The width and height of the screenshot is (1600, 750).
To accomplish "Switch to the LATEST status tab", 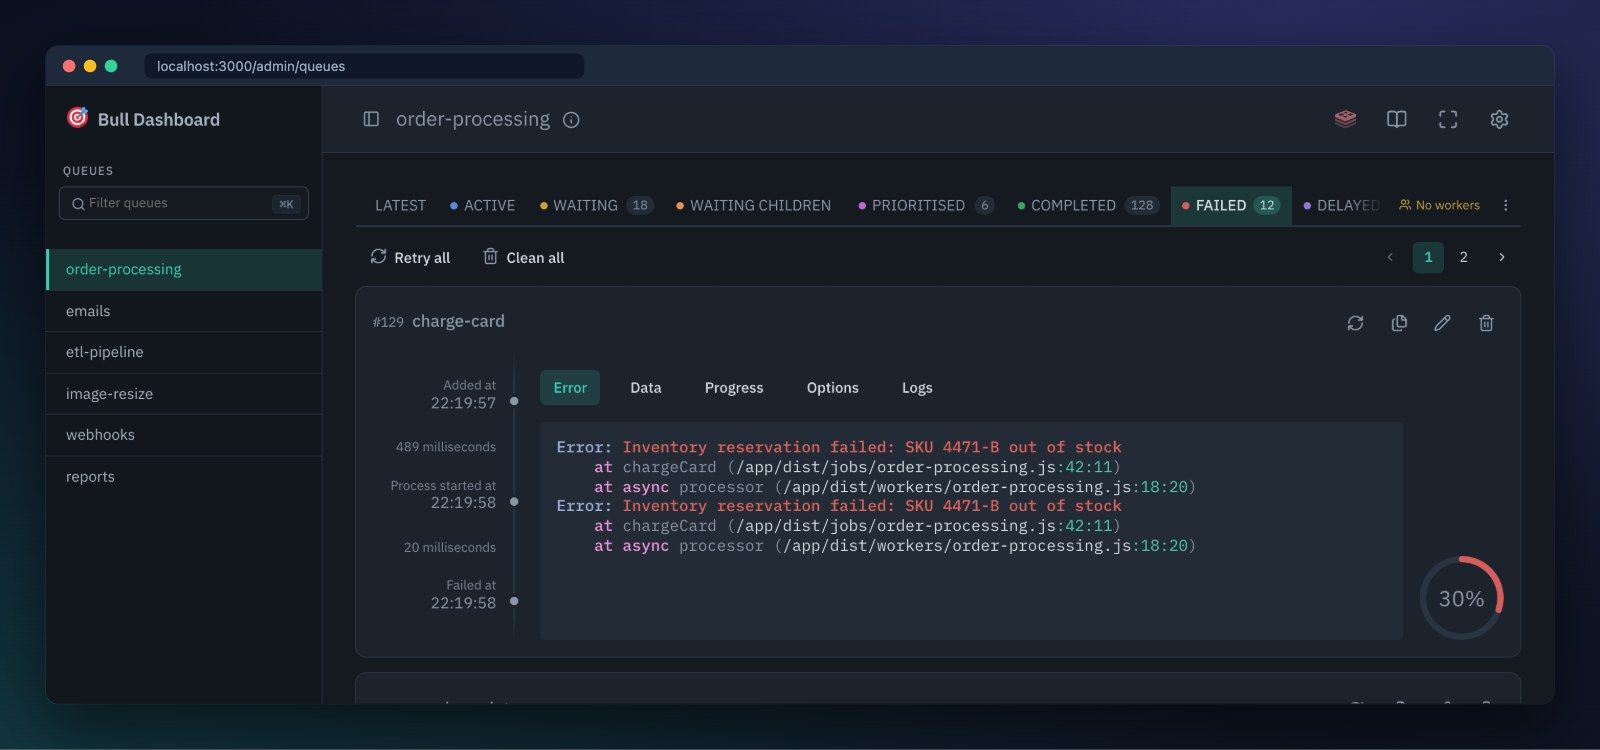I will pos(400,205).
